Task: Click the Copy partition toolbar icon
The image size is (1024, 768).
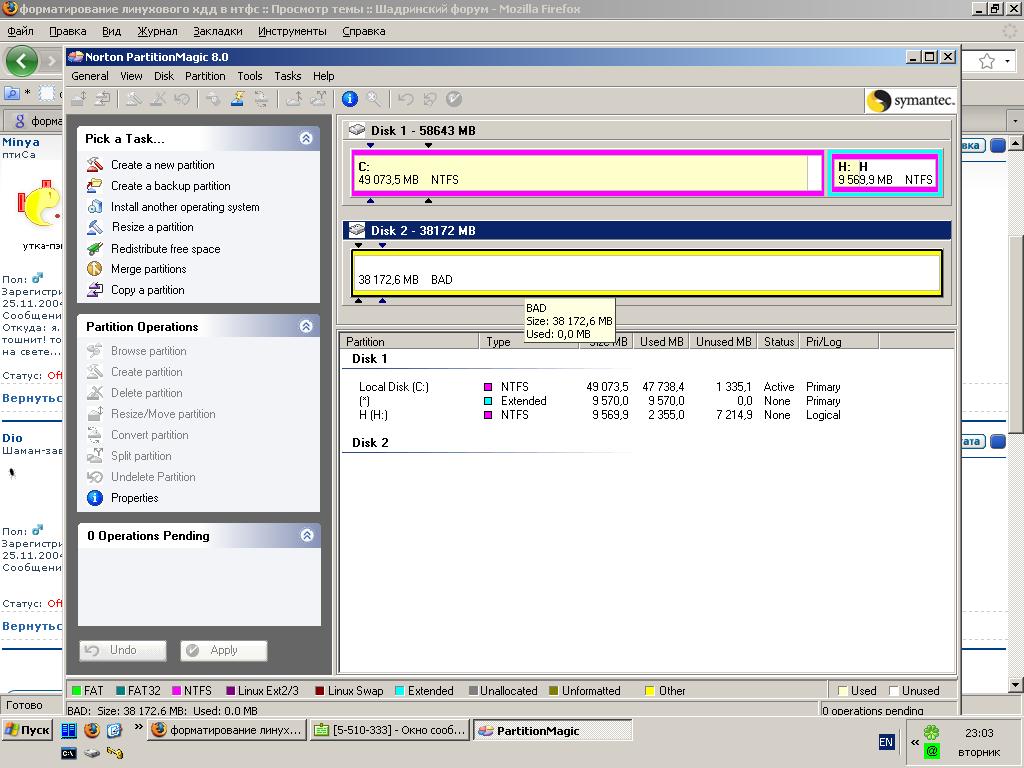Action: point(103,99)
